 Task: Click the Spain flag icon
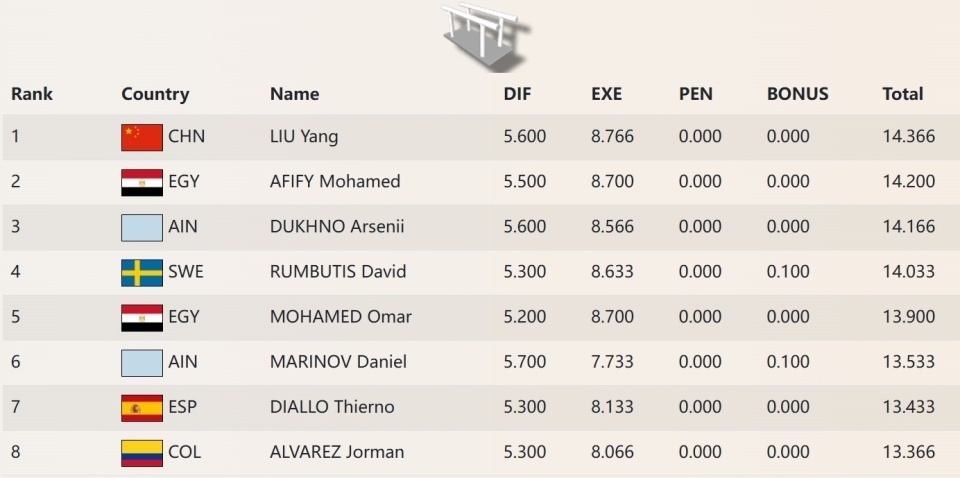[141, 407]
